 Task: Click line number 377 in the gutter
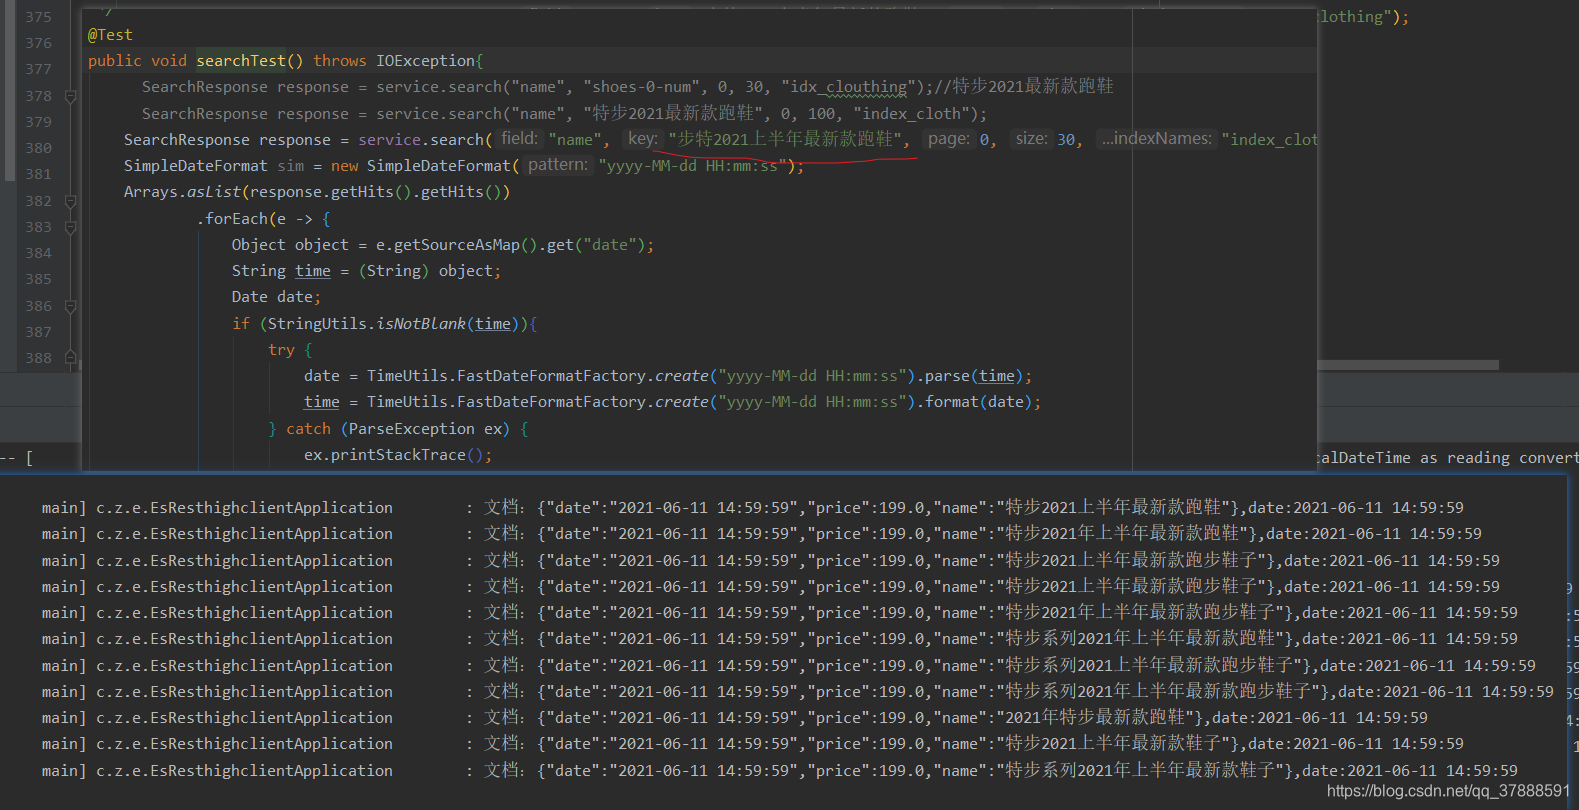point(39,69)
